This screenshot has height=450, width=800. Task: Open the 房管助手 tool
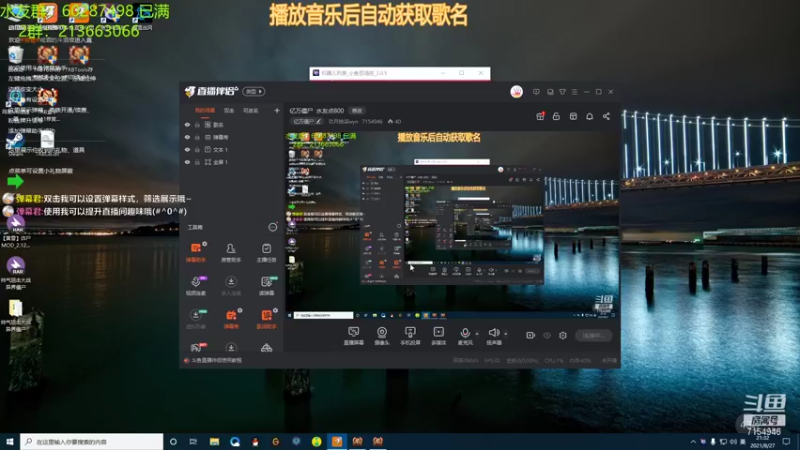pyautogui.click(x=231, y=253)
